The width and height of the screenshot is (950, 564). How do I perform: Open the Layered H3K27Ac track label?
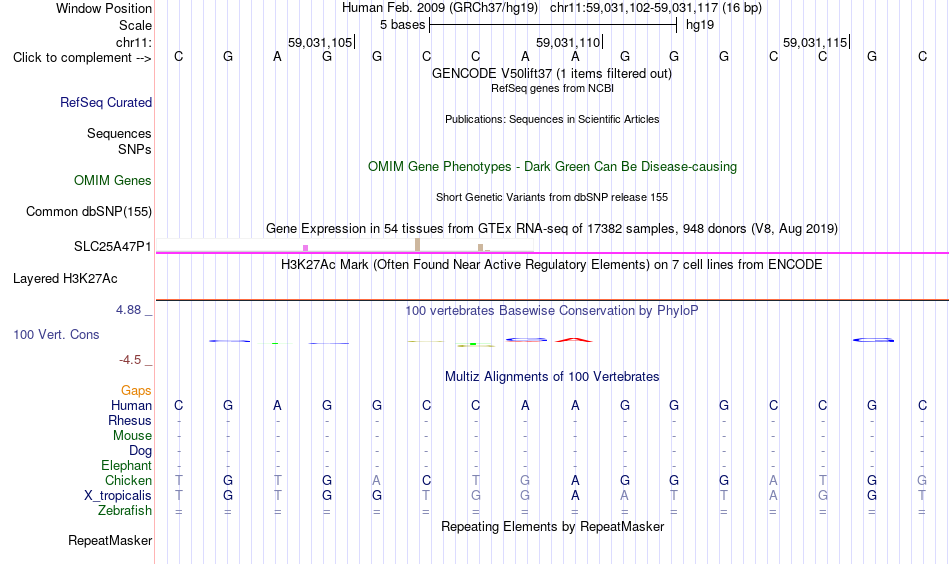pos(65,279)
